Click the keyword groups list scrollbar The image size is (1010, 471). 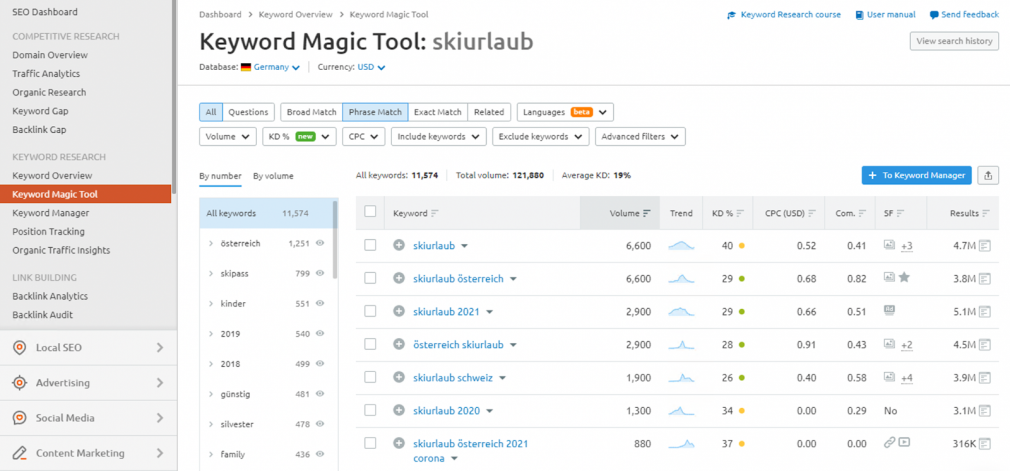pos(335,240)
